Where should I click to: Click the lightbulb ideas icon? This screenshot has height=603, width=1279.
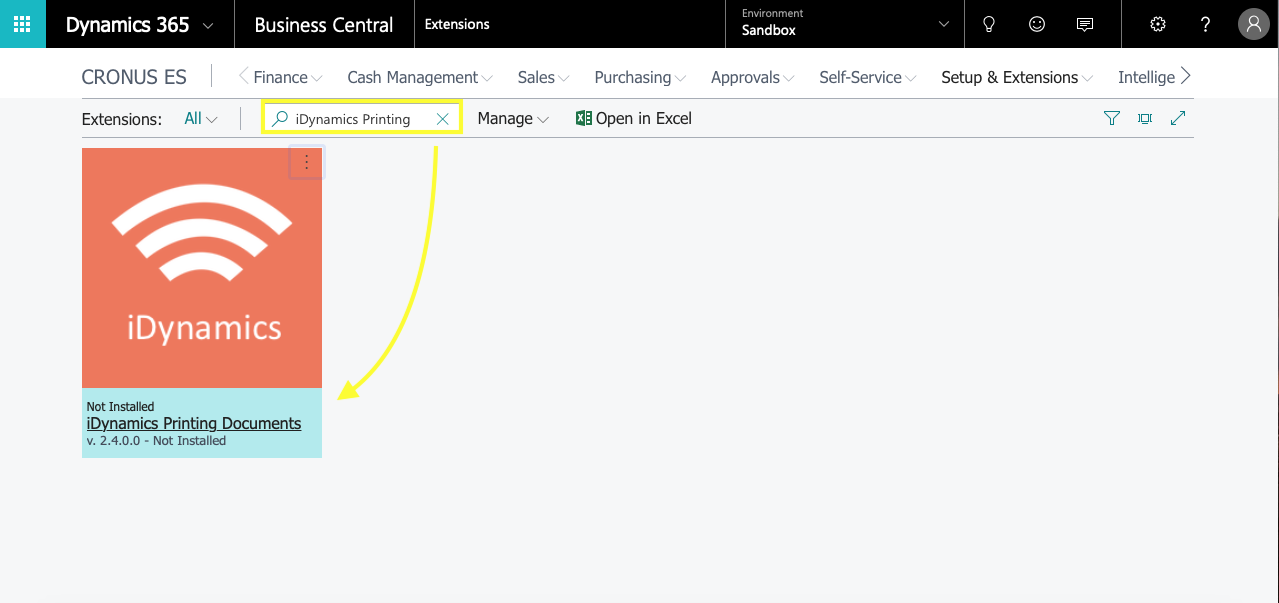(989, 24)
